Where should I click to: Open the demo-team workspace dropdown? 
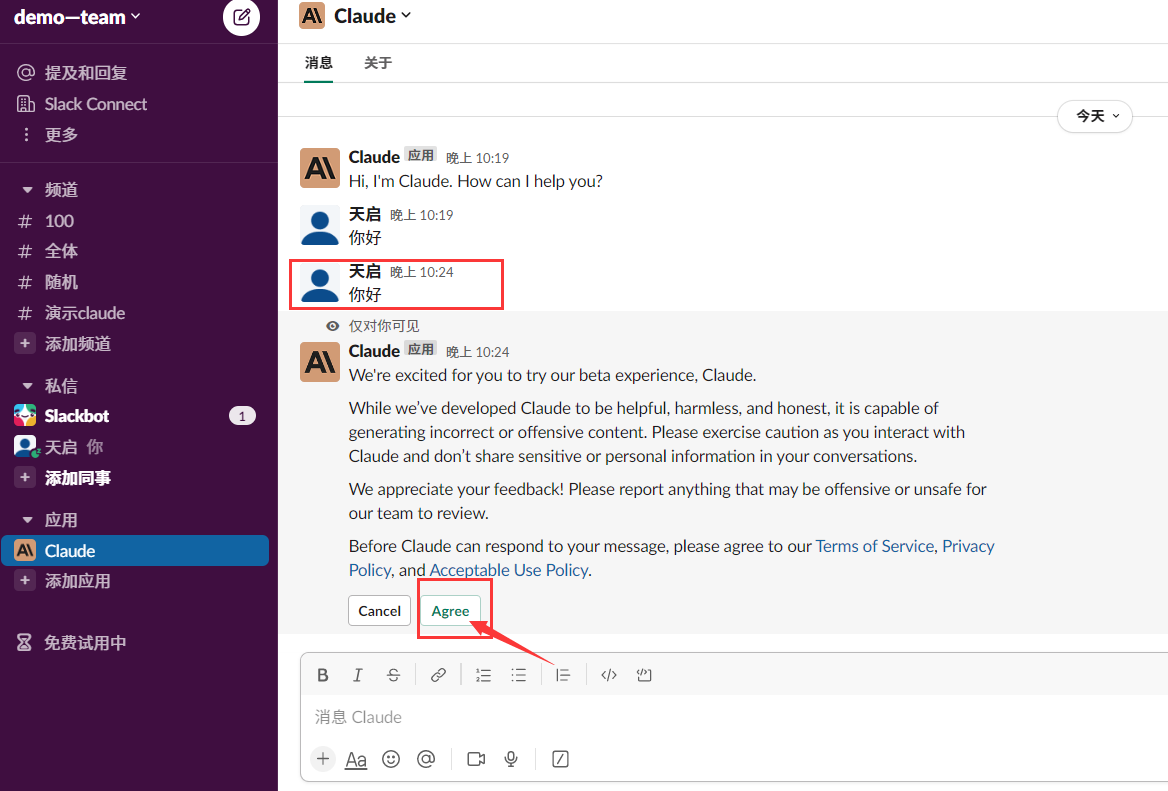pos(77,17)
